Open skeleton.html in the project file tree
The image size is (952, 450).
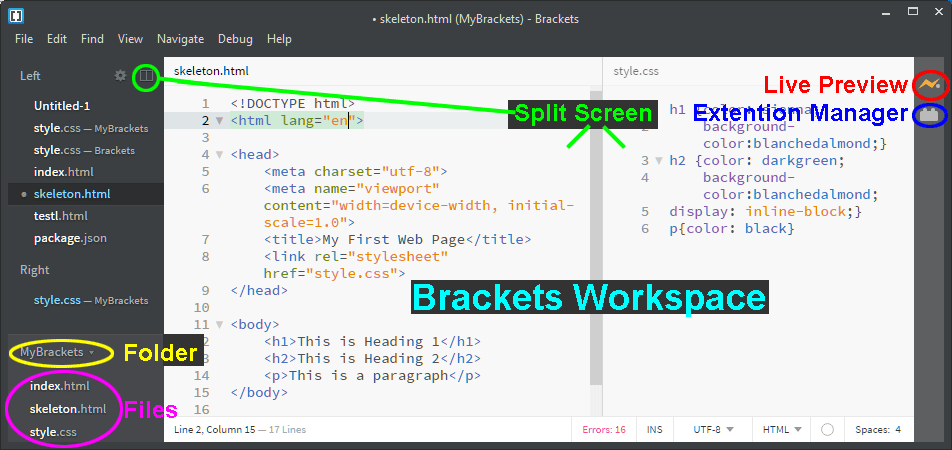68,409
